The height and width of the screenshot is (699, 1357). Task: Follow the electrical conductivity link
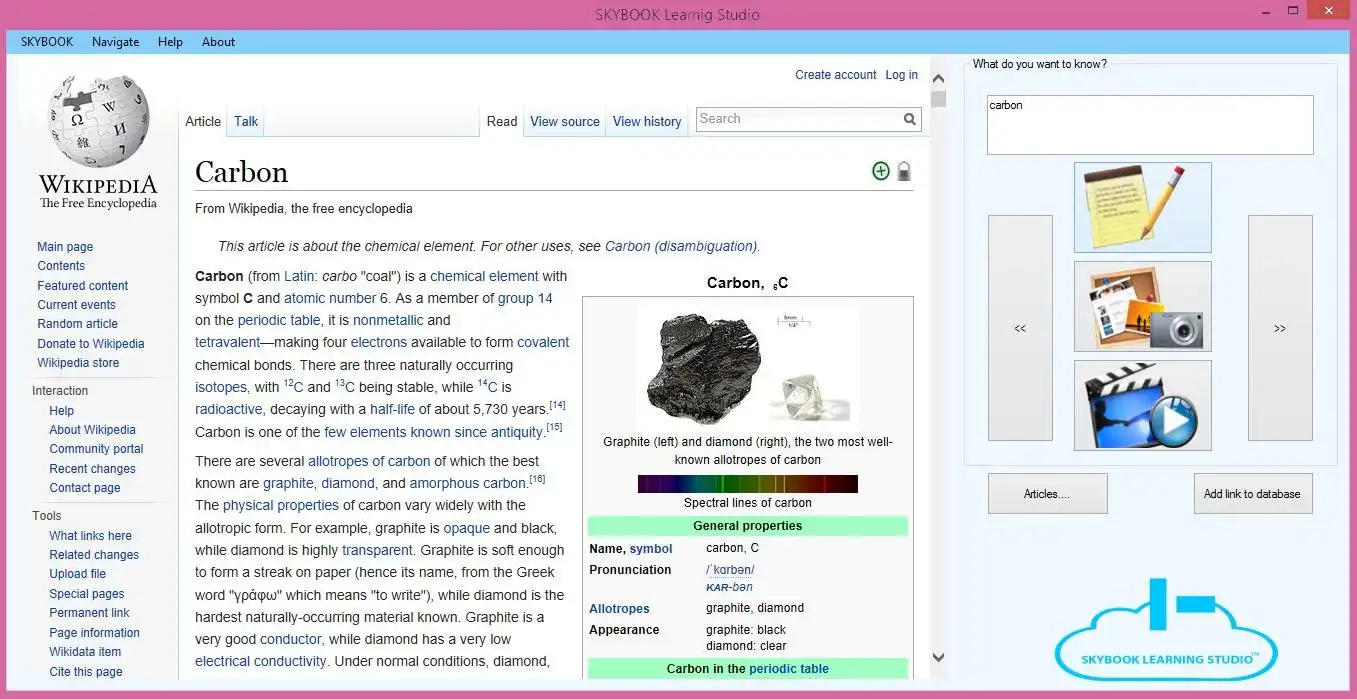[x=261, y=661]
